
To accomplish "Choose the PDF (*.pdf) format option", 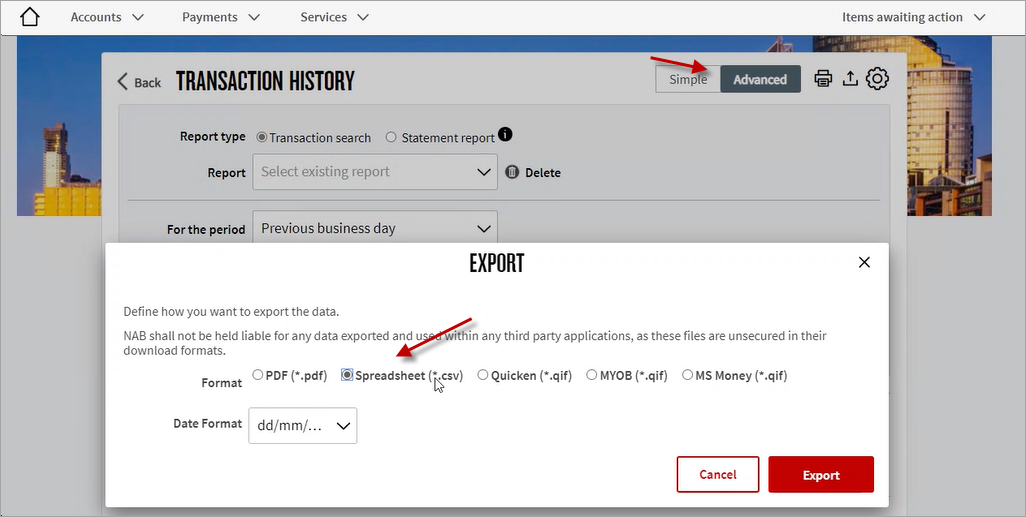I will coord(258,375).
